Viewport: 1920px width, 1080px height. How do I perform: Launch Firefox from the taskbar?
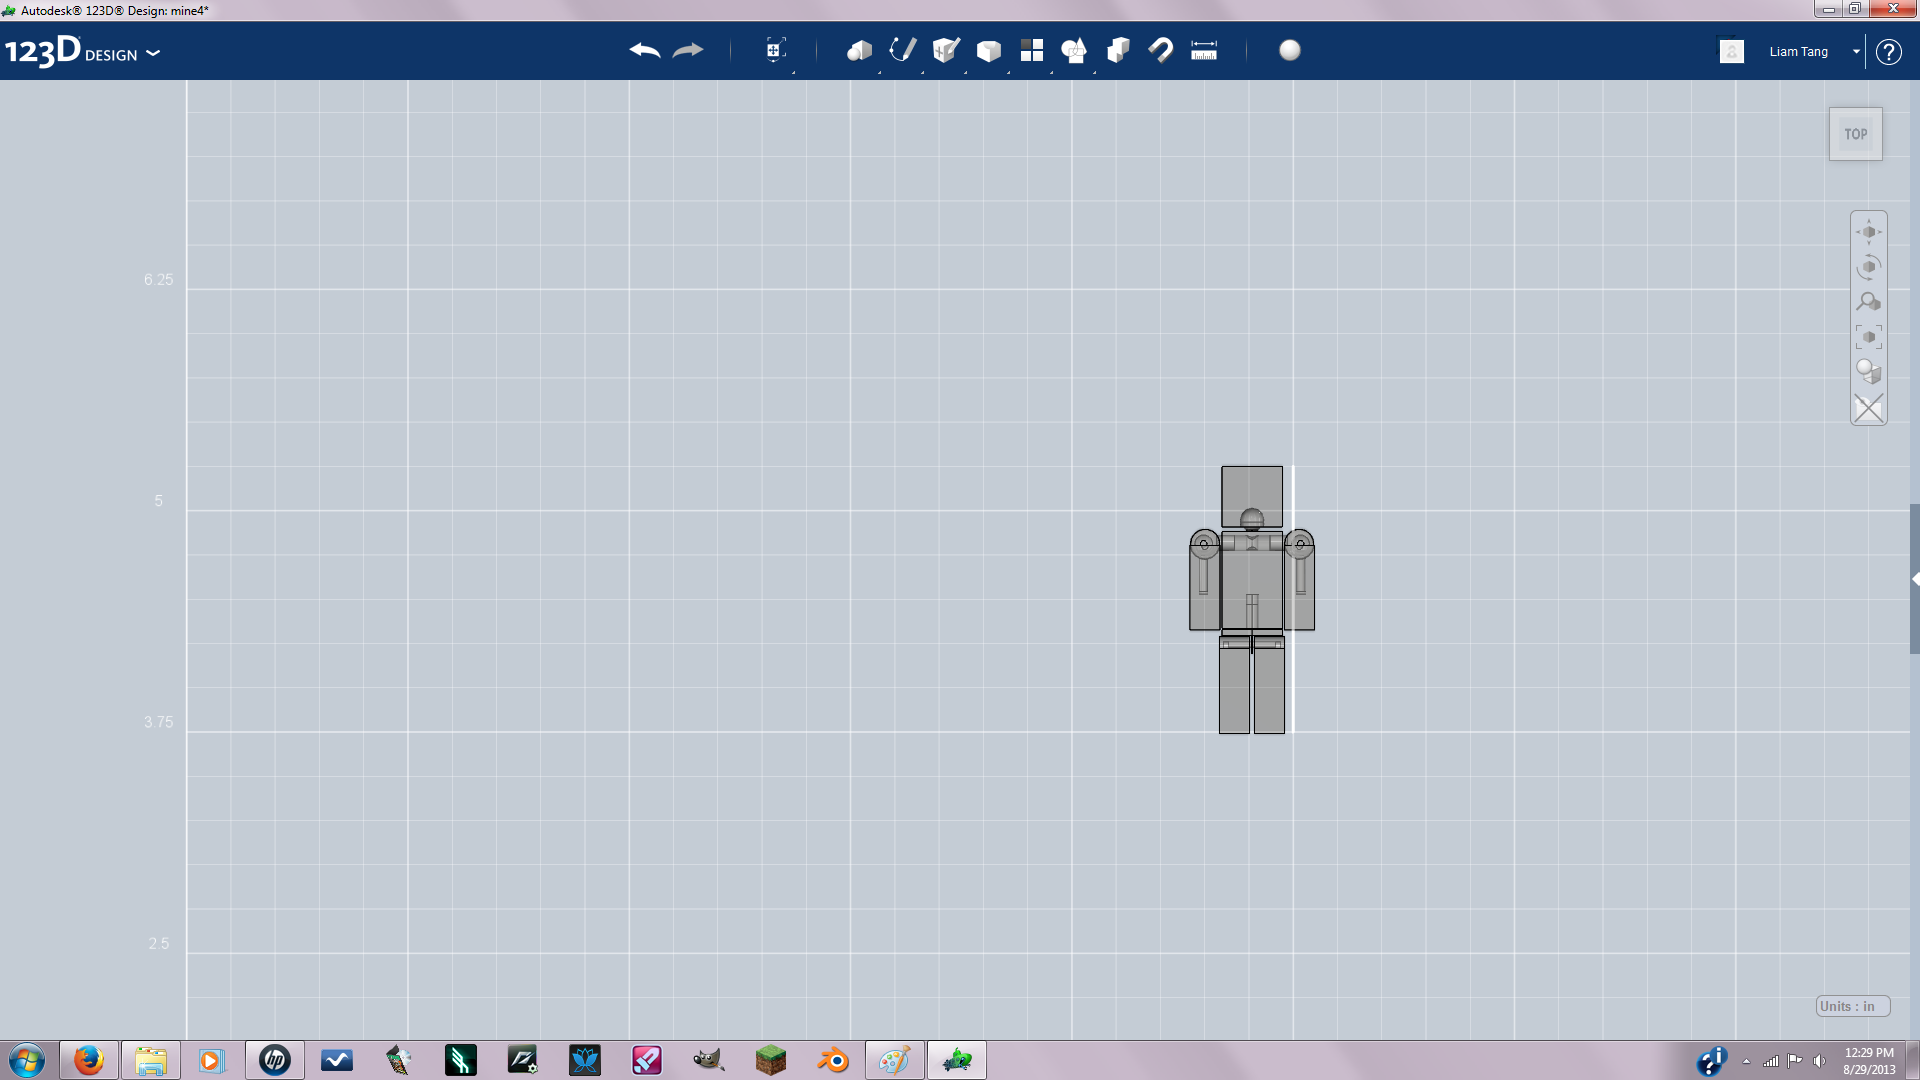(89, 1060)
